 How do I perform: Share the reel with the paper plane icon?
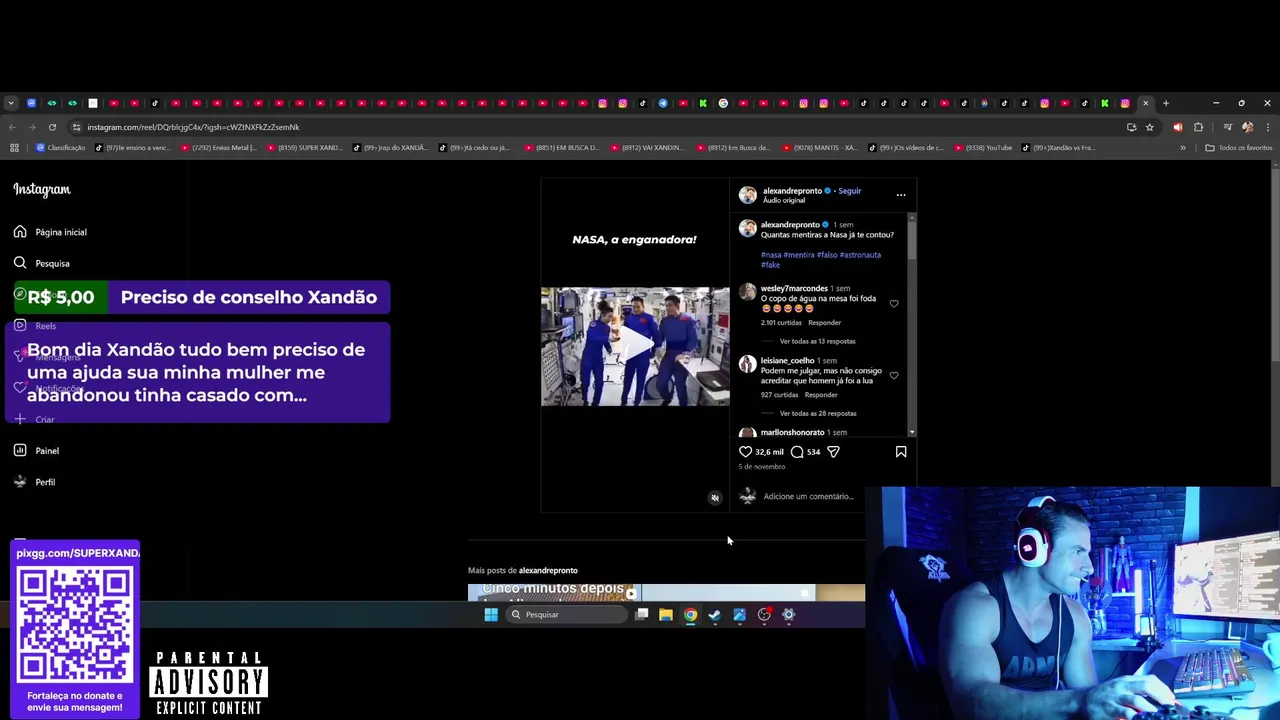point(833,452)
